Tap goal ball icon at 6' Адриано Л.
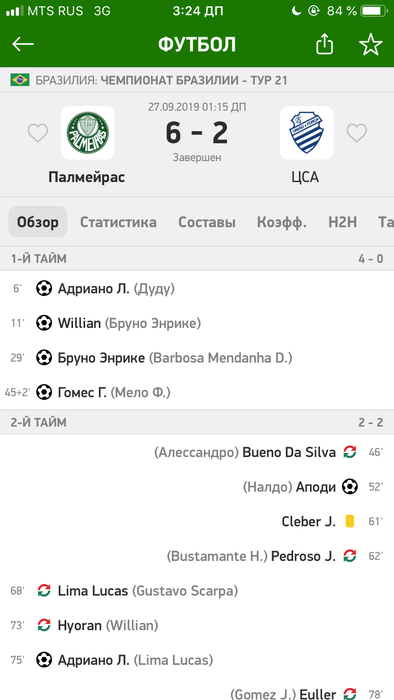This screenshot has width=394, height=700. [x=44, y=288]
